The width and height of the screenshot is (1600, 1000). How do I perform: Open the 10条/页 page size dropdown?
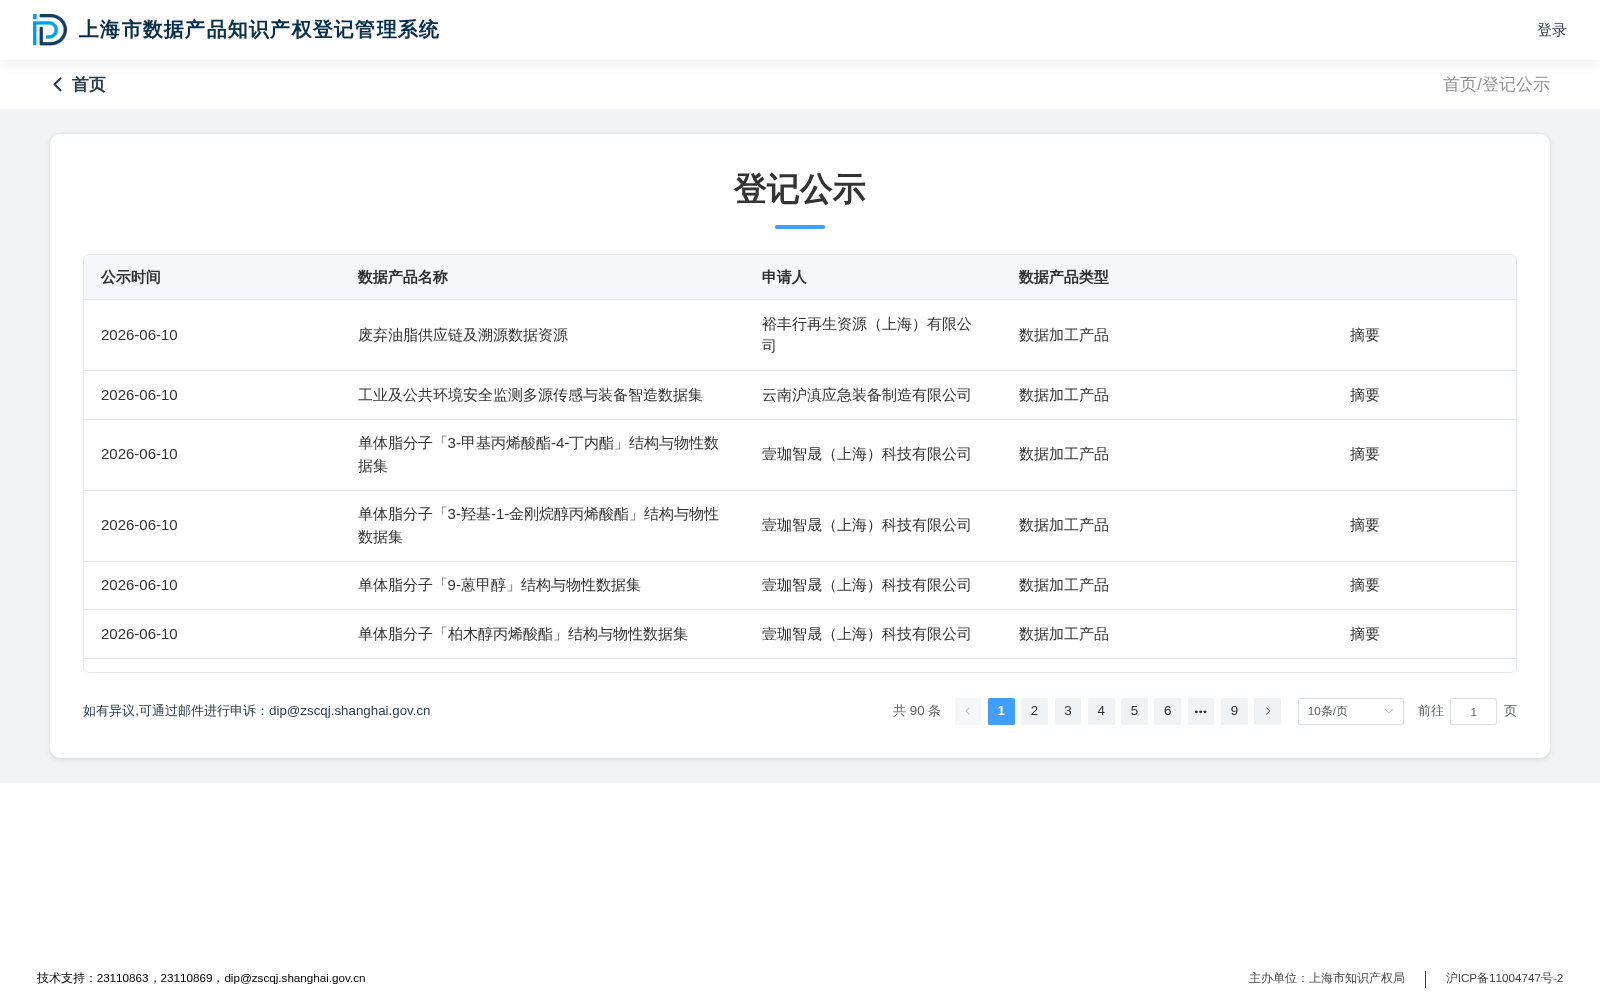(1351, 711)
